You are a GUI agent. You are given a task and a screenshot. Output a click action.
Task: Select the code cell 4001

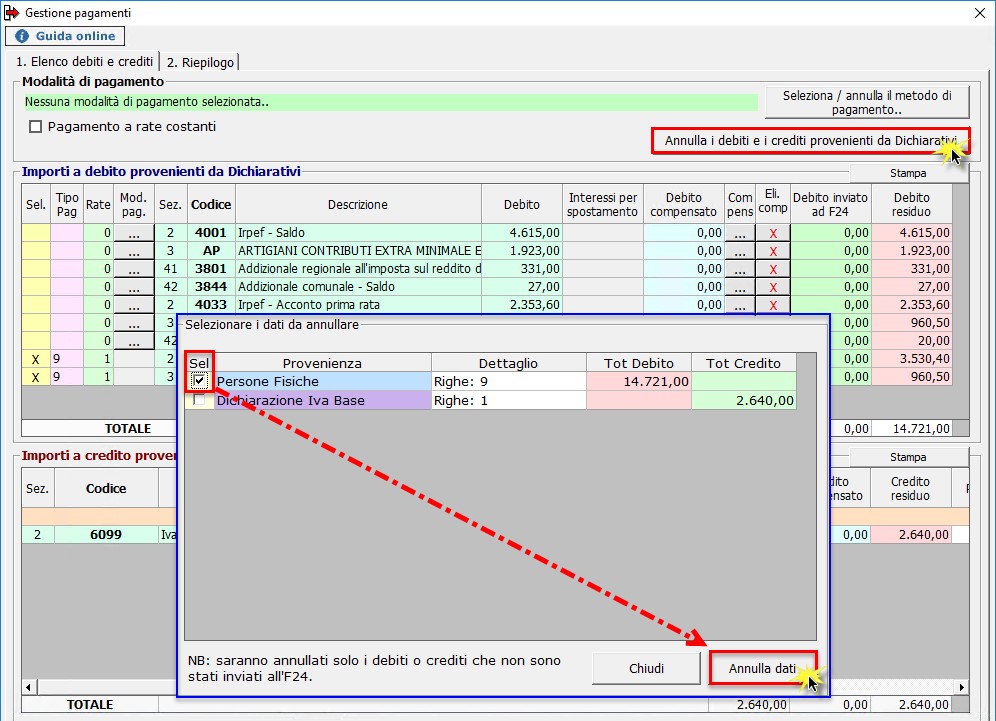(x=211, y=233)
